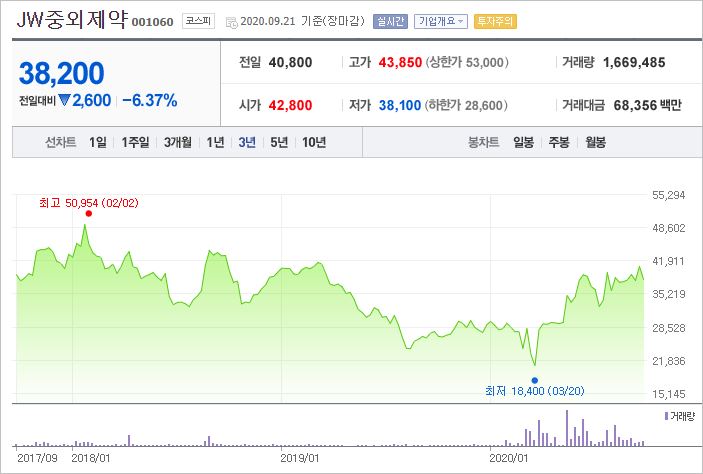Click the 2017/09 axis label

pyautogui.click(x=37, y=458)
